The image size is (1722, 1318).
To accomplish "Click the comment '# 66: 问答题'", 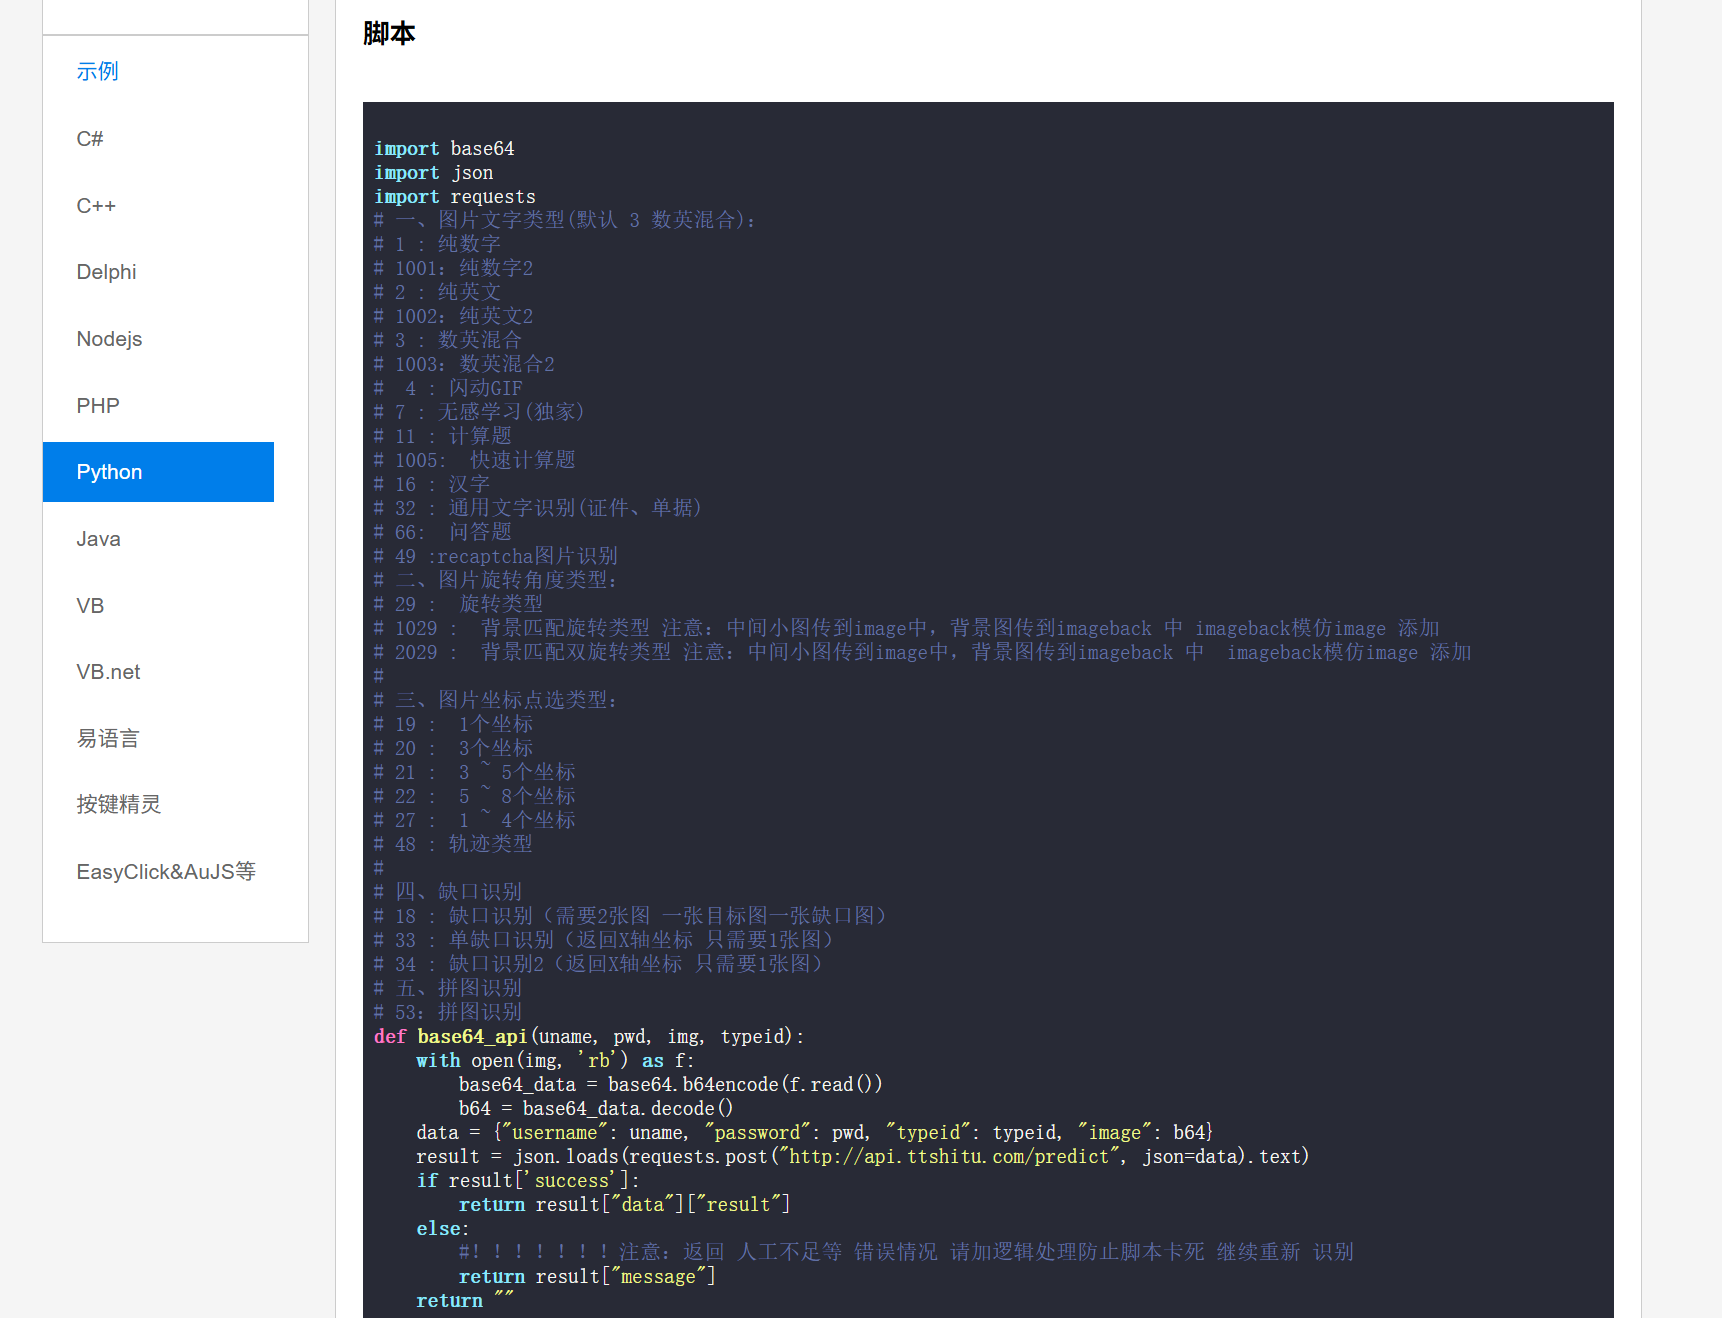I will [443, 532].
